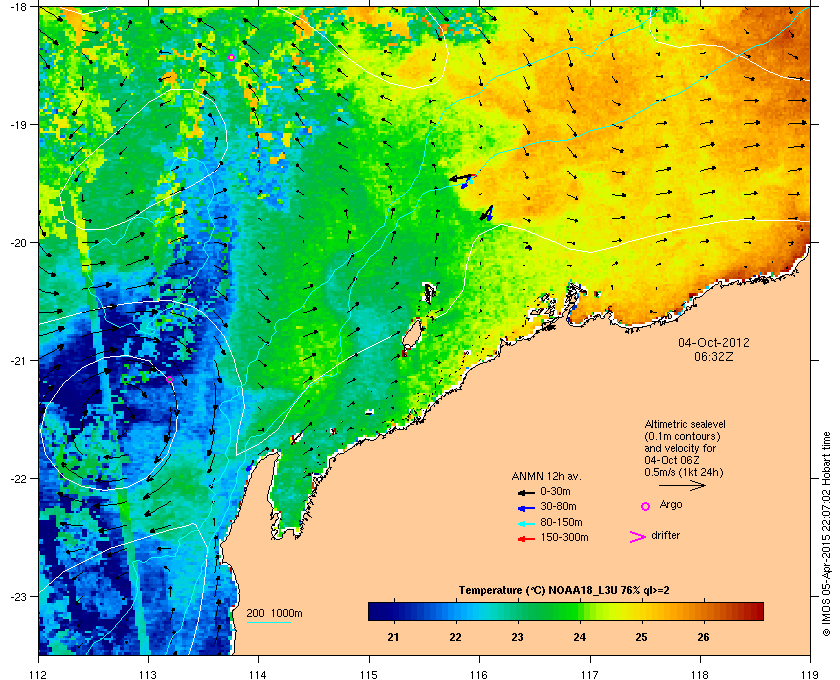The height and width of the screenshot is (680, 840).
Task: Click the small island near 20.8°S 115.4°E
Action: pyautogui.click(x=411, y=334)
